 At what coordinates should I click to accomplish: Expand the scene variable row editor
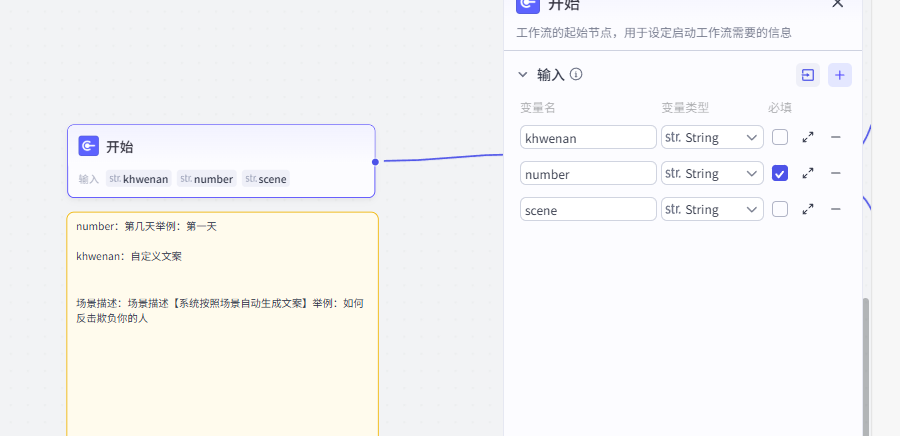[808, 209]
